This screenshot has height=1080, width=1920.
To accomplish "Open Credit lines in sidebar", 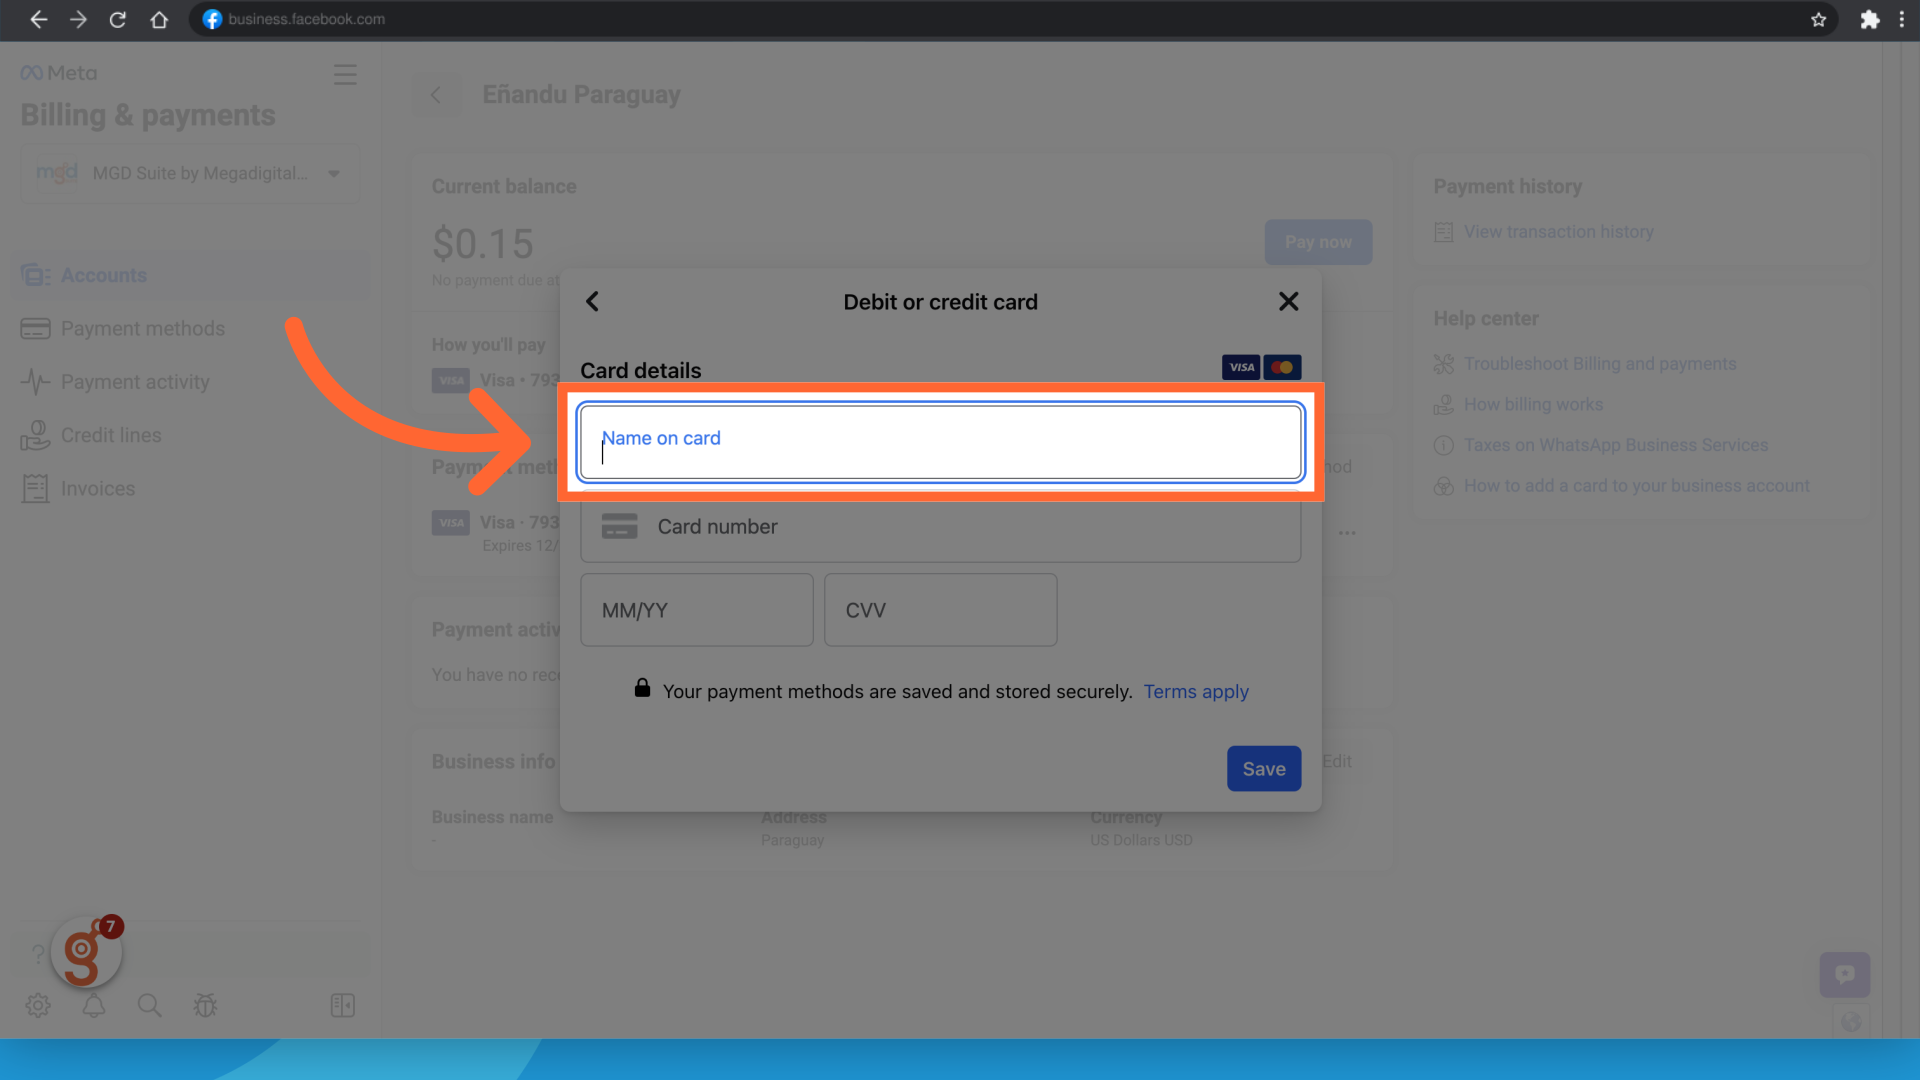I will [x=111, y=435].
